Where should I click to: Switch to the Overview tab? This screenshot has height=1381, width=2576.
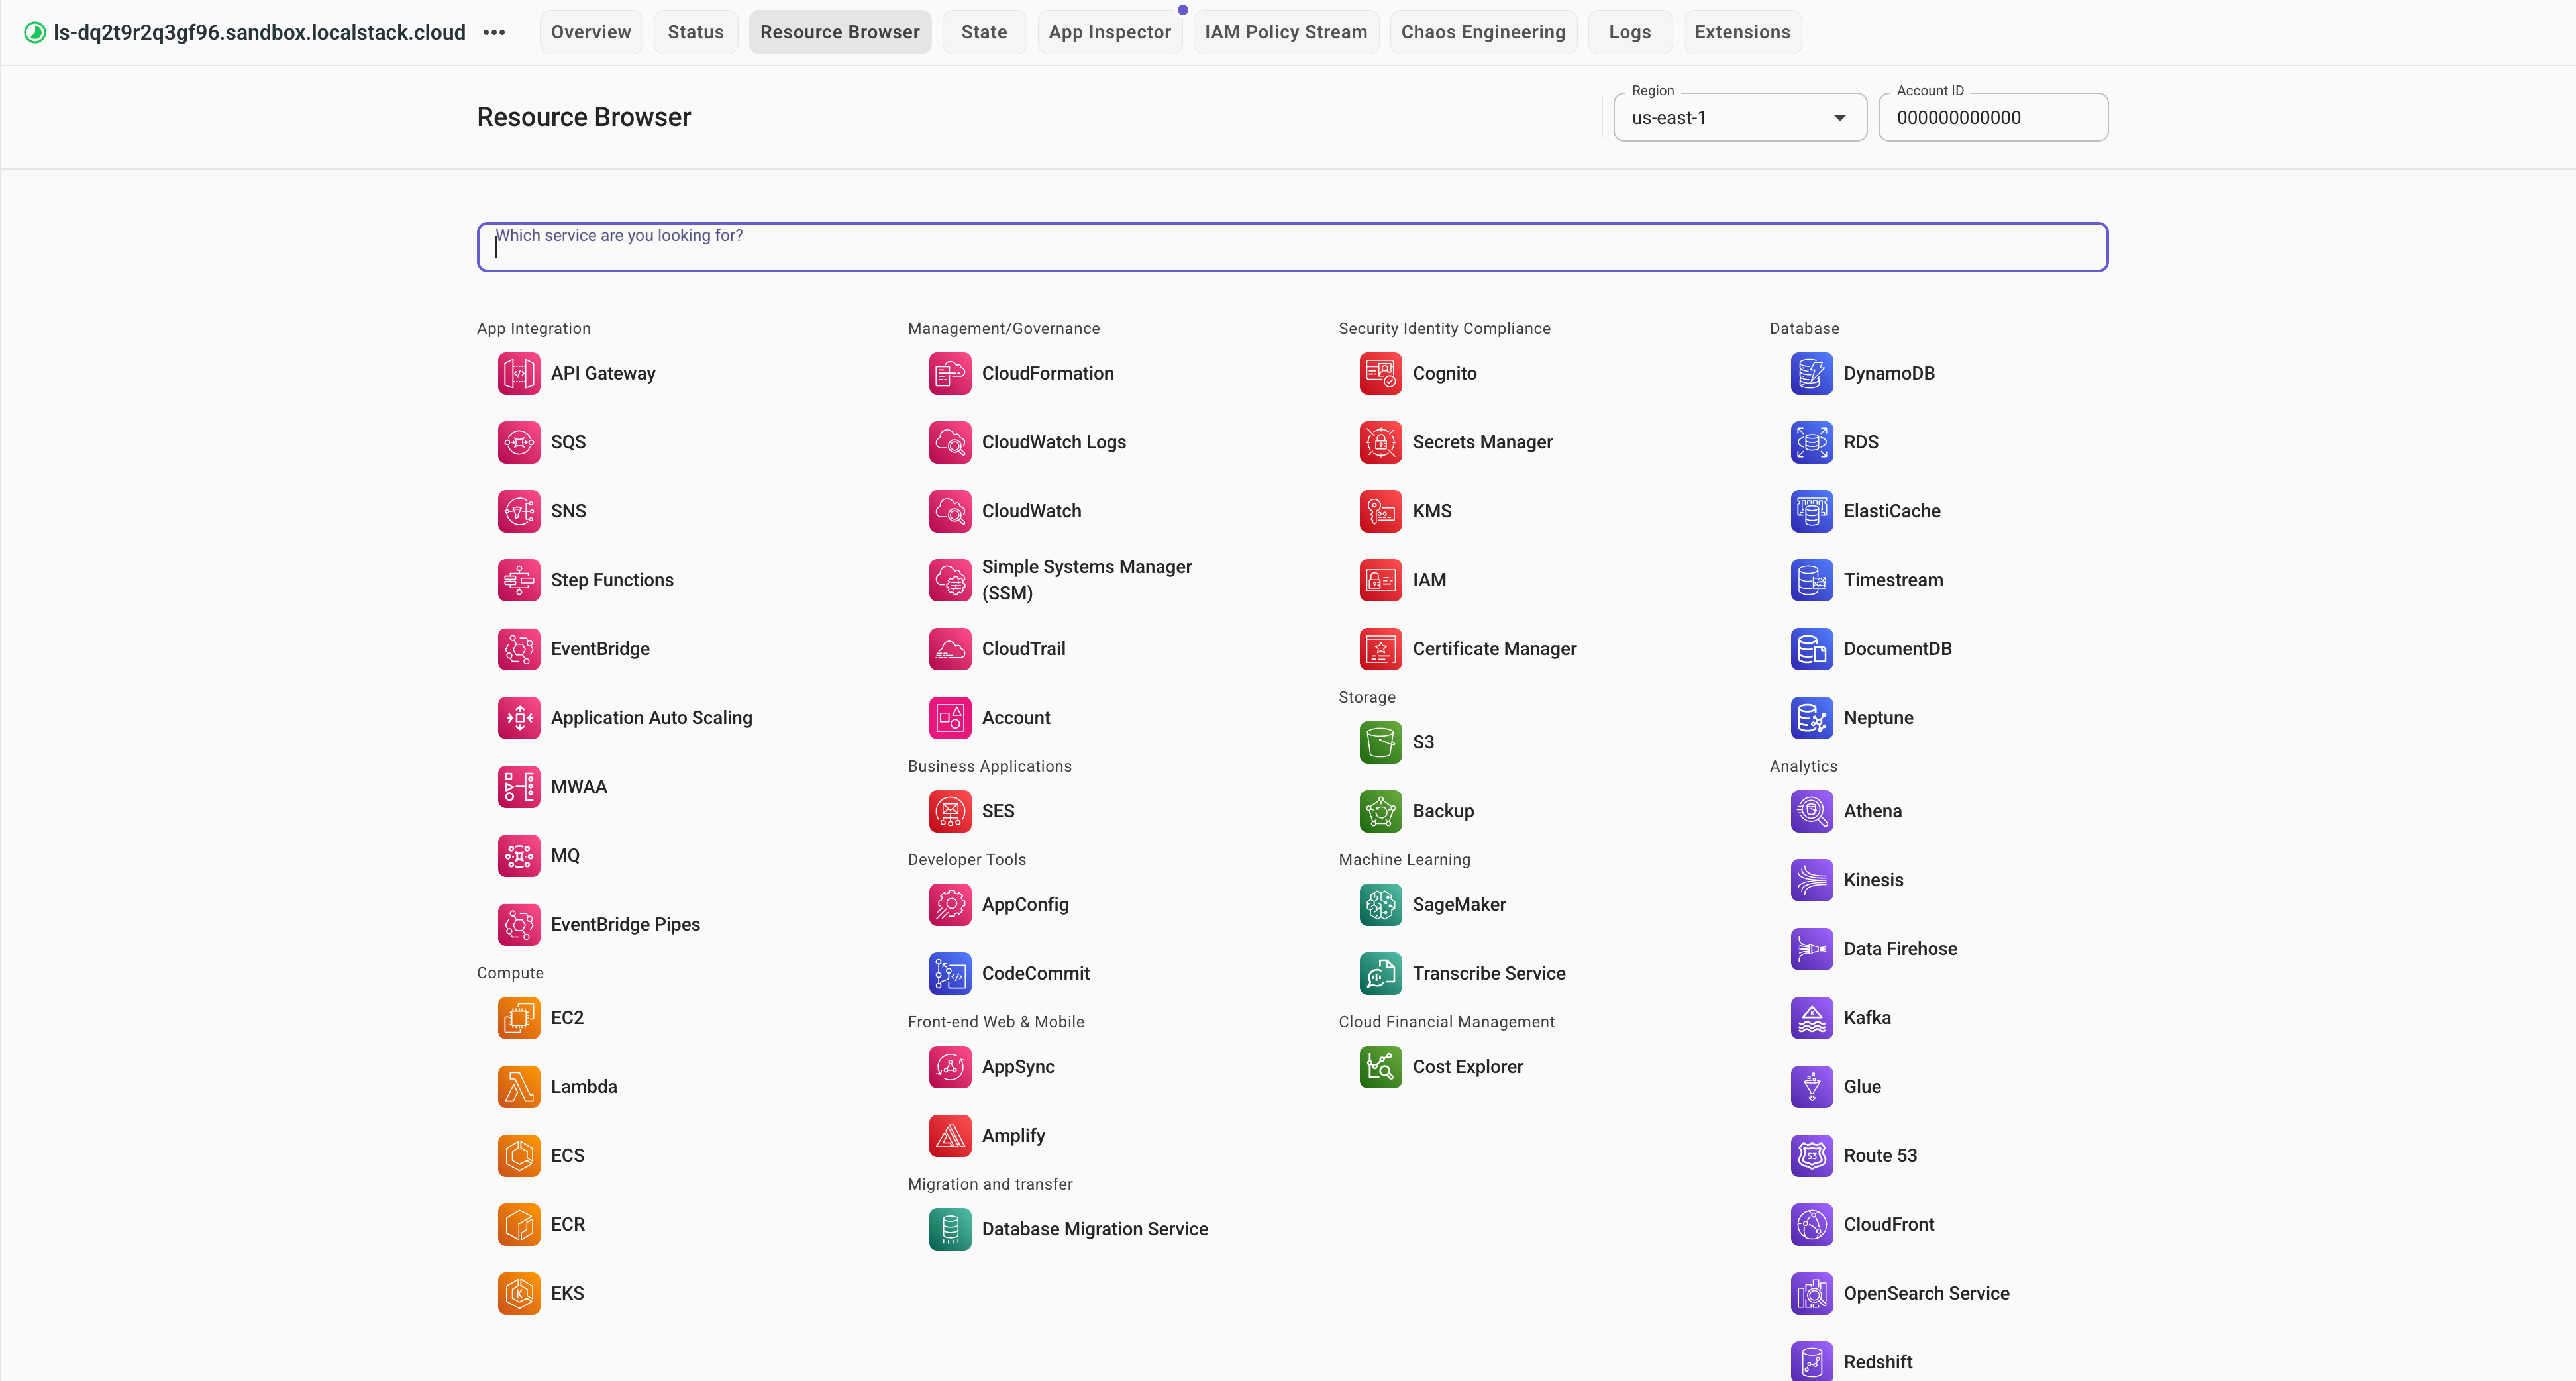(591, 33)
